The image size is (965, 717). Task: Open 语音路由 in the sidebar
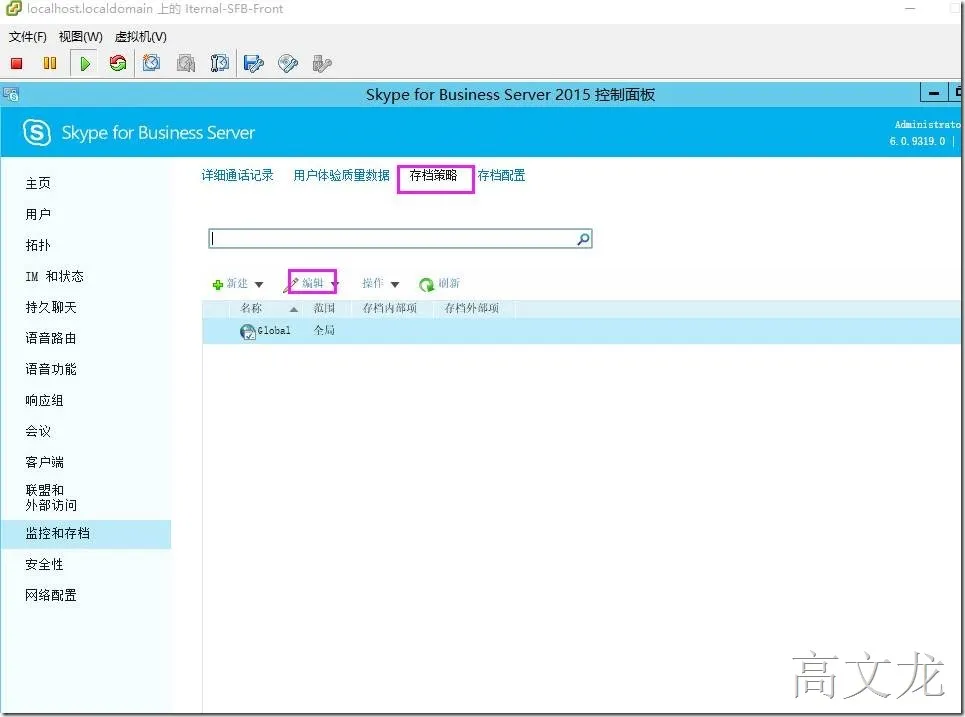51,338
